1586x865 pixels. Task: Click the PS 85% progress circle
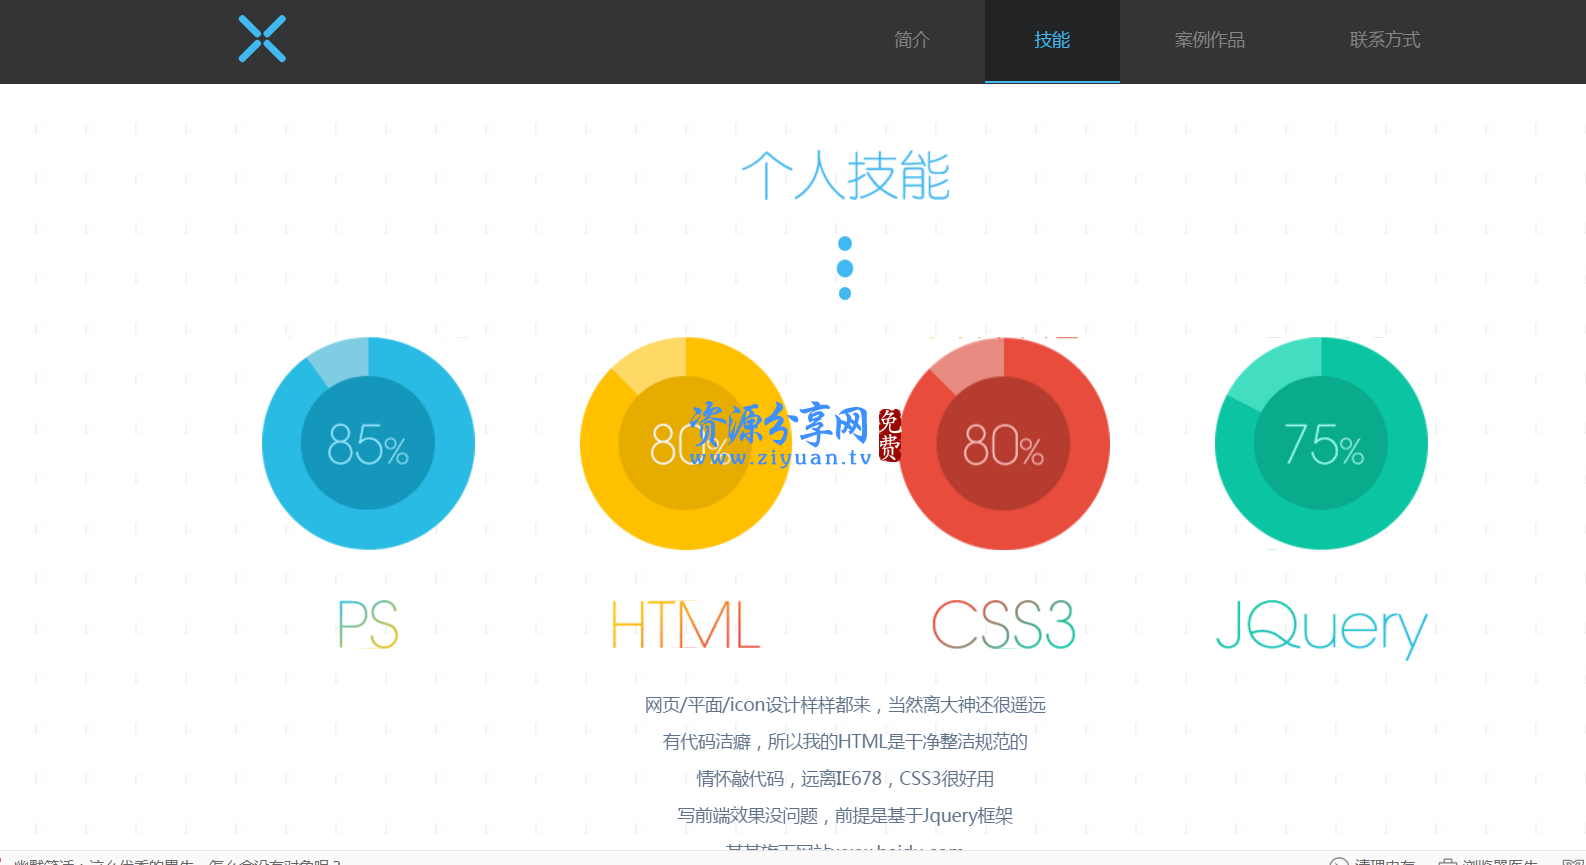coord(368,443)
